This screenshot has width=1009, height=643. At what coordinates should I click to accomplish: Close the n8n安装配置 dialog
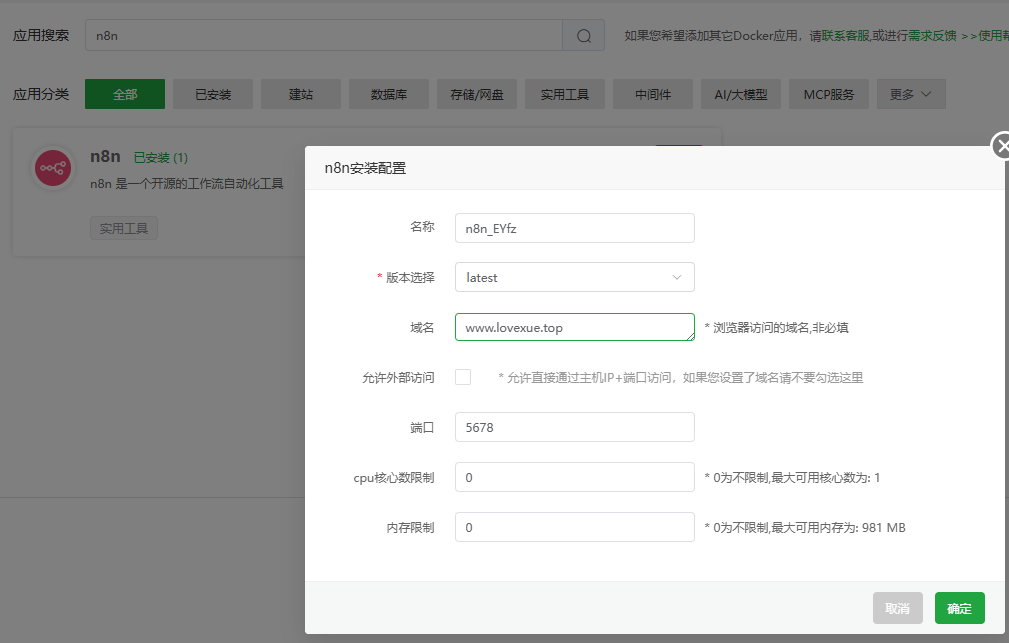coord(1001,146)
